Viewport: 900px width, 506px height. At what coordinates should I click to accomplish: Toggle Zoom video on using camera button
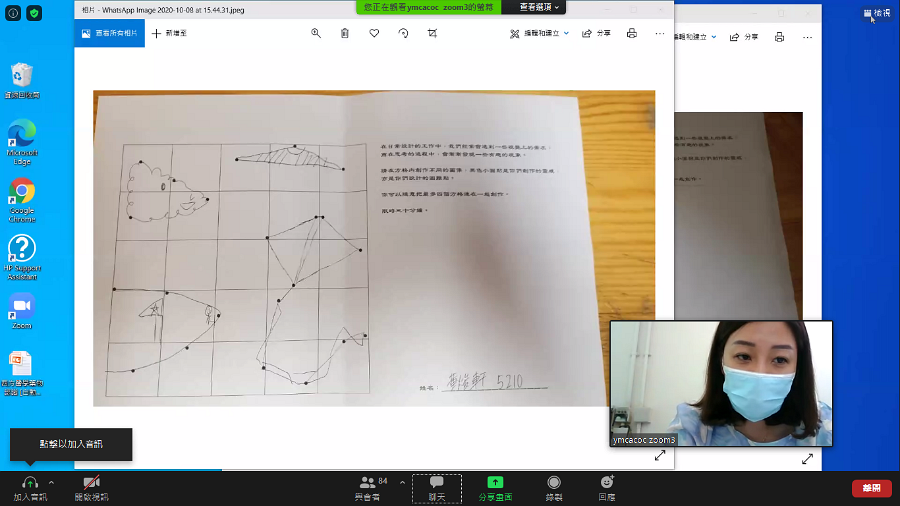pyautogui.click(x=91, y=488)
